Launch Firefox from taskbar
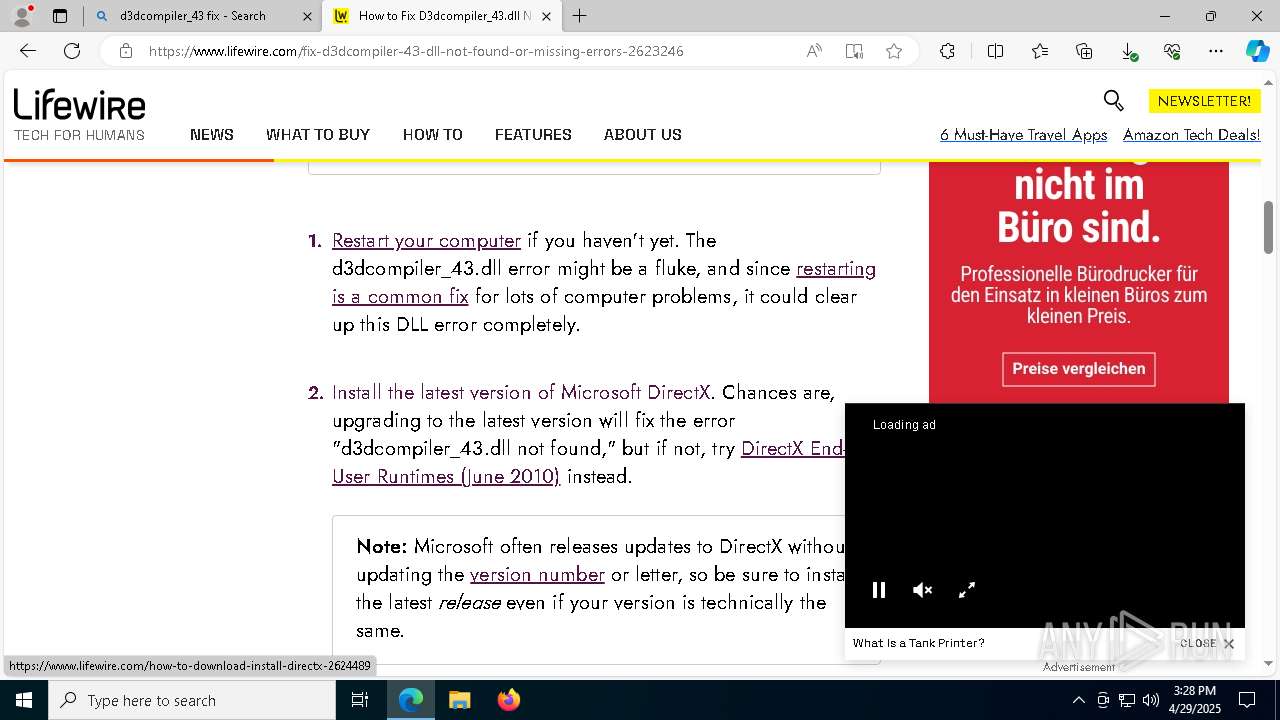Screen dimensions: 1280x720 pos(509,700)
